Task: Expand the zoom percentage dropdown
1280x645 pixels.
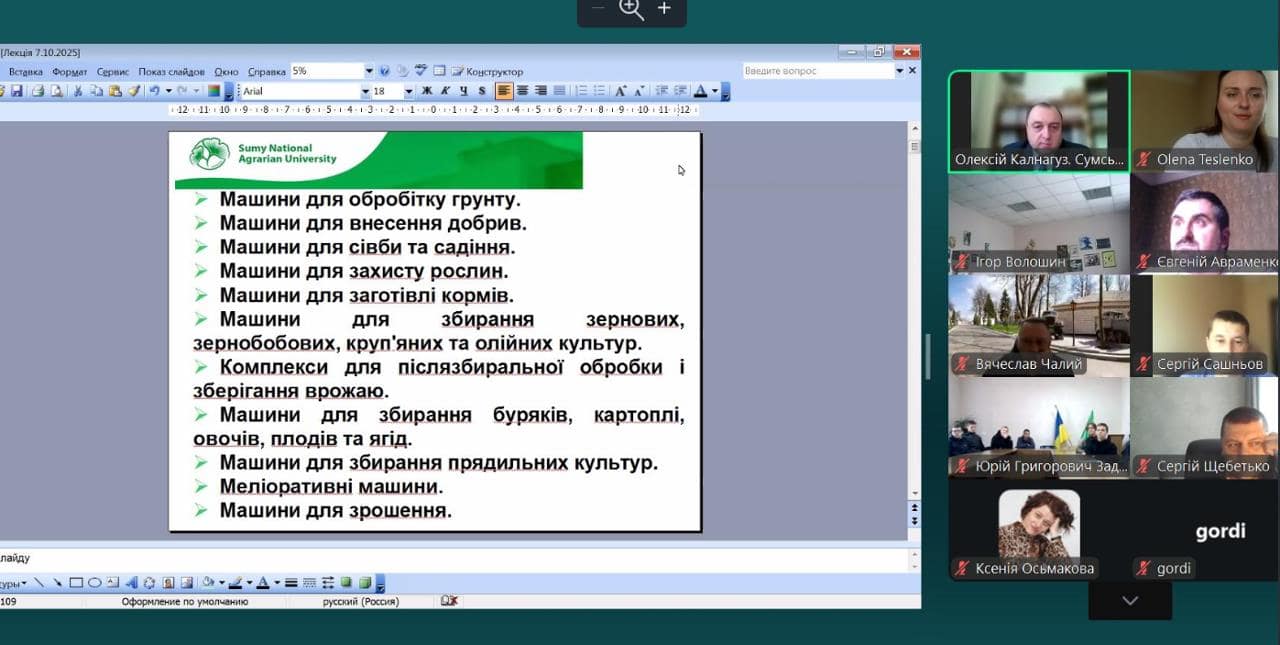Action: 369,71
